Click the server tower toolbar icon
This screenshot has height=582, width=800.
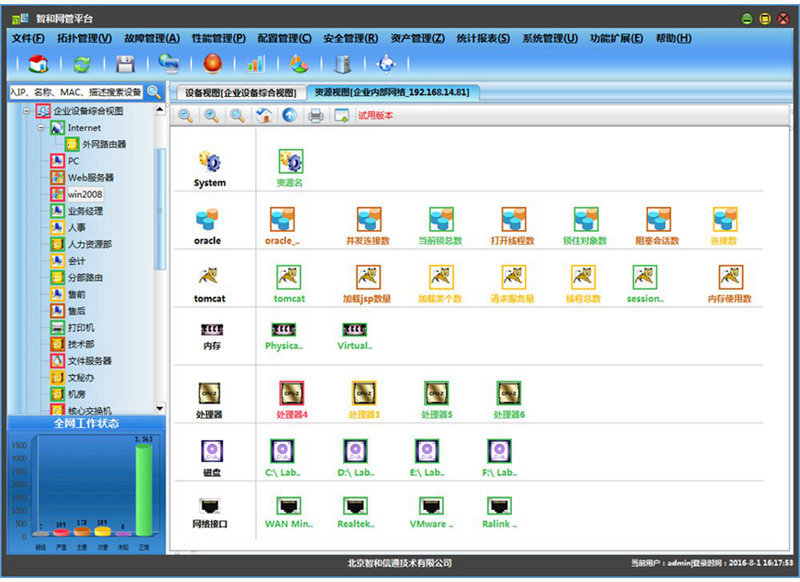[343, 64]
